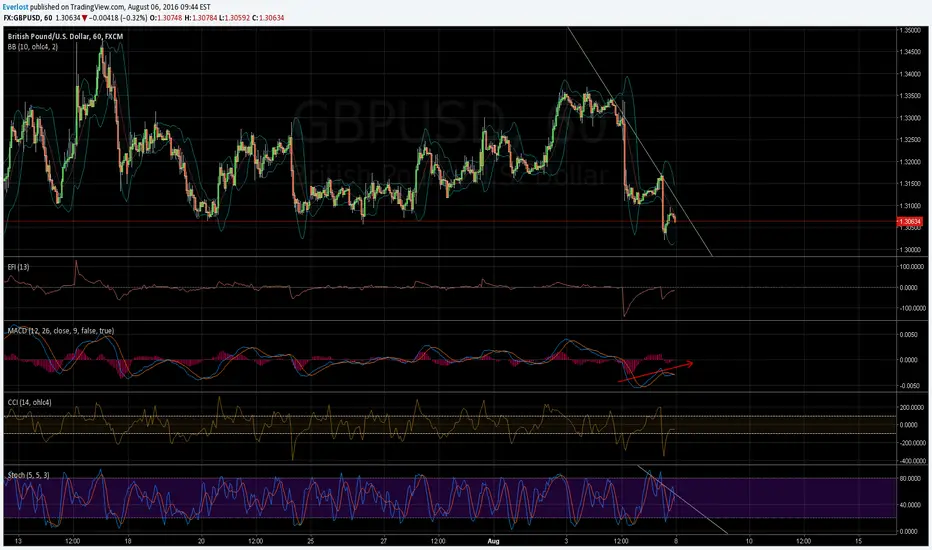Select the MACD (12, 26, close, 9) indicator label

(61, 331)
